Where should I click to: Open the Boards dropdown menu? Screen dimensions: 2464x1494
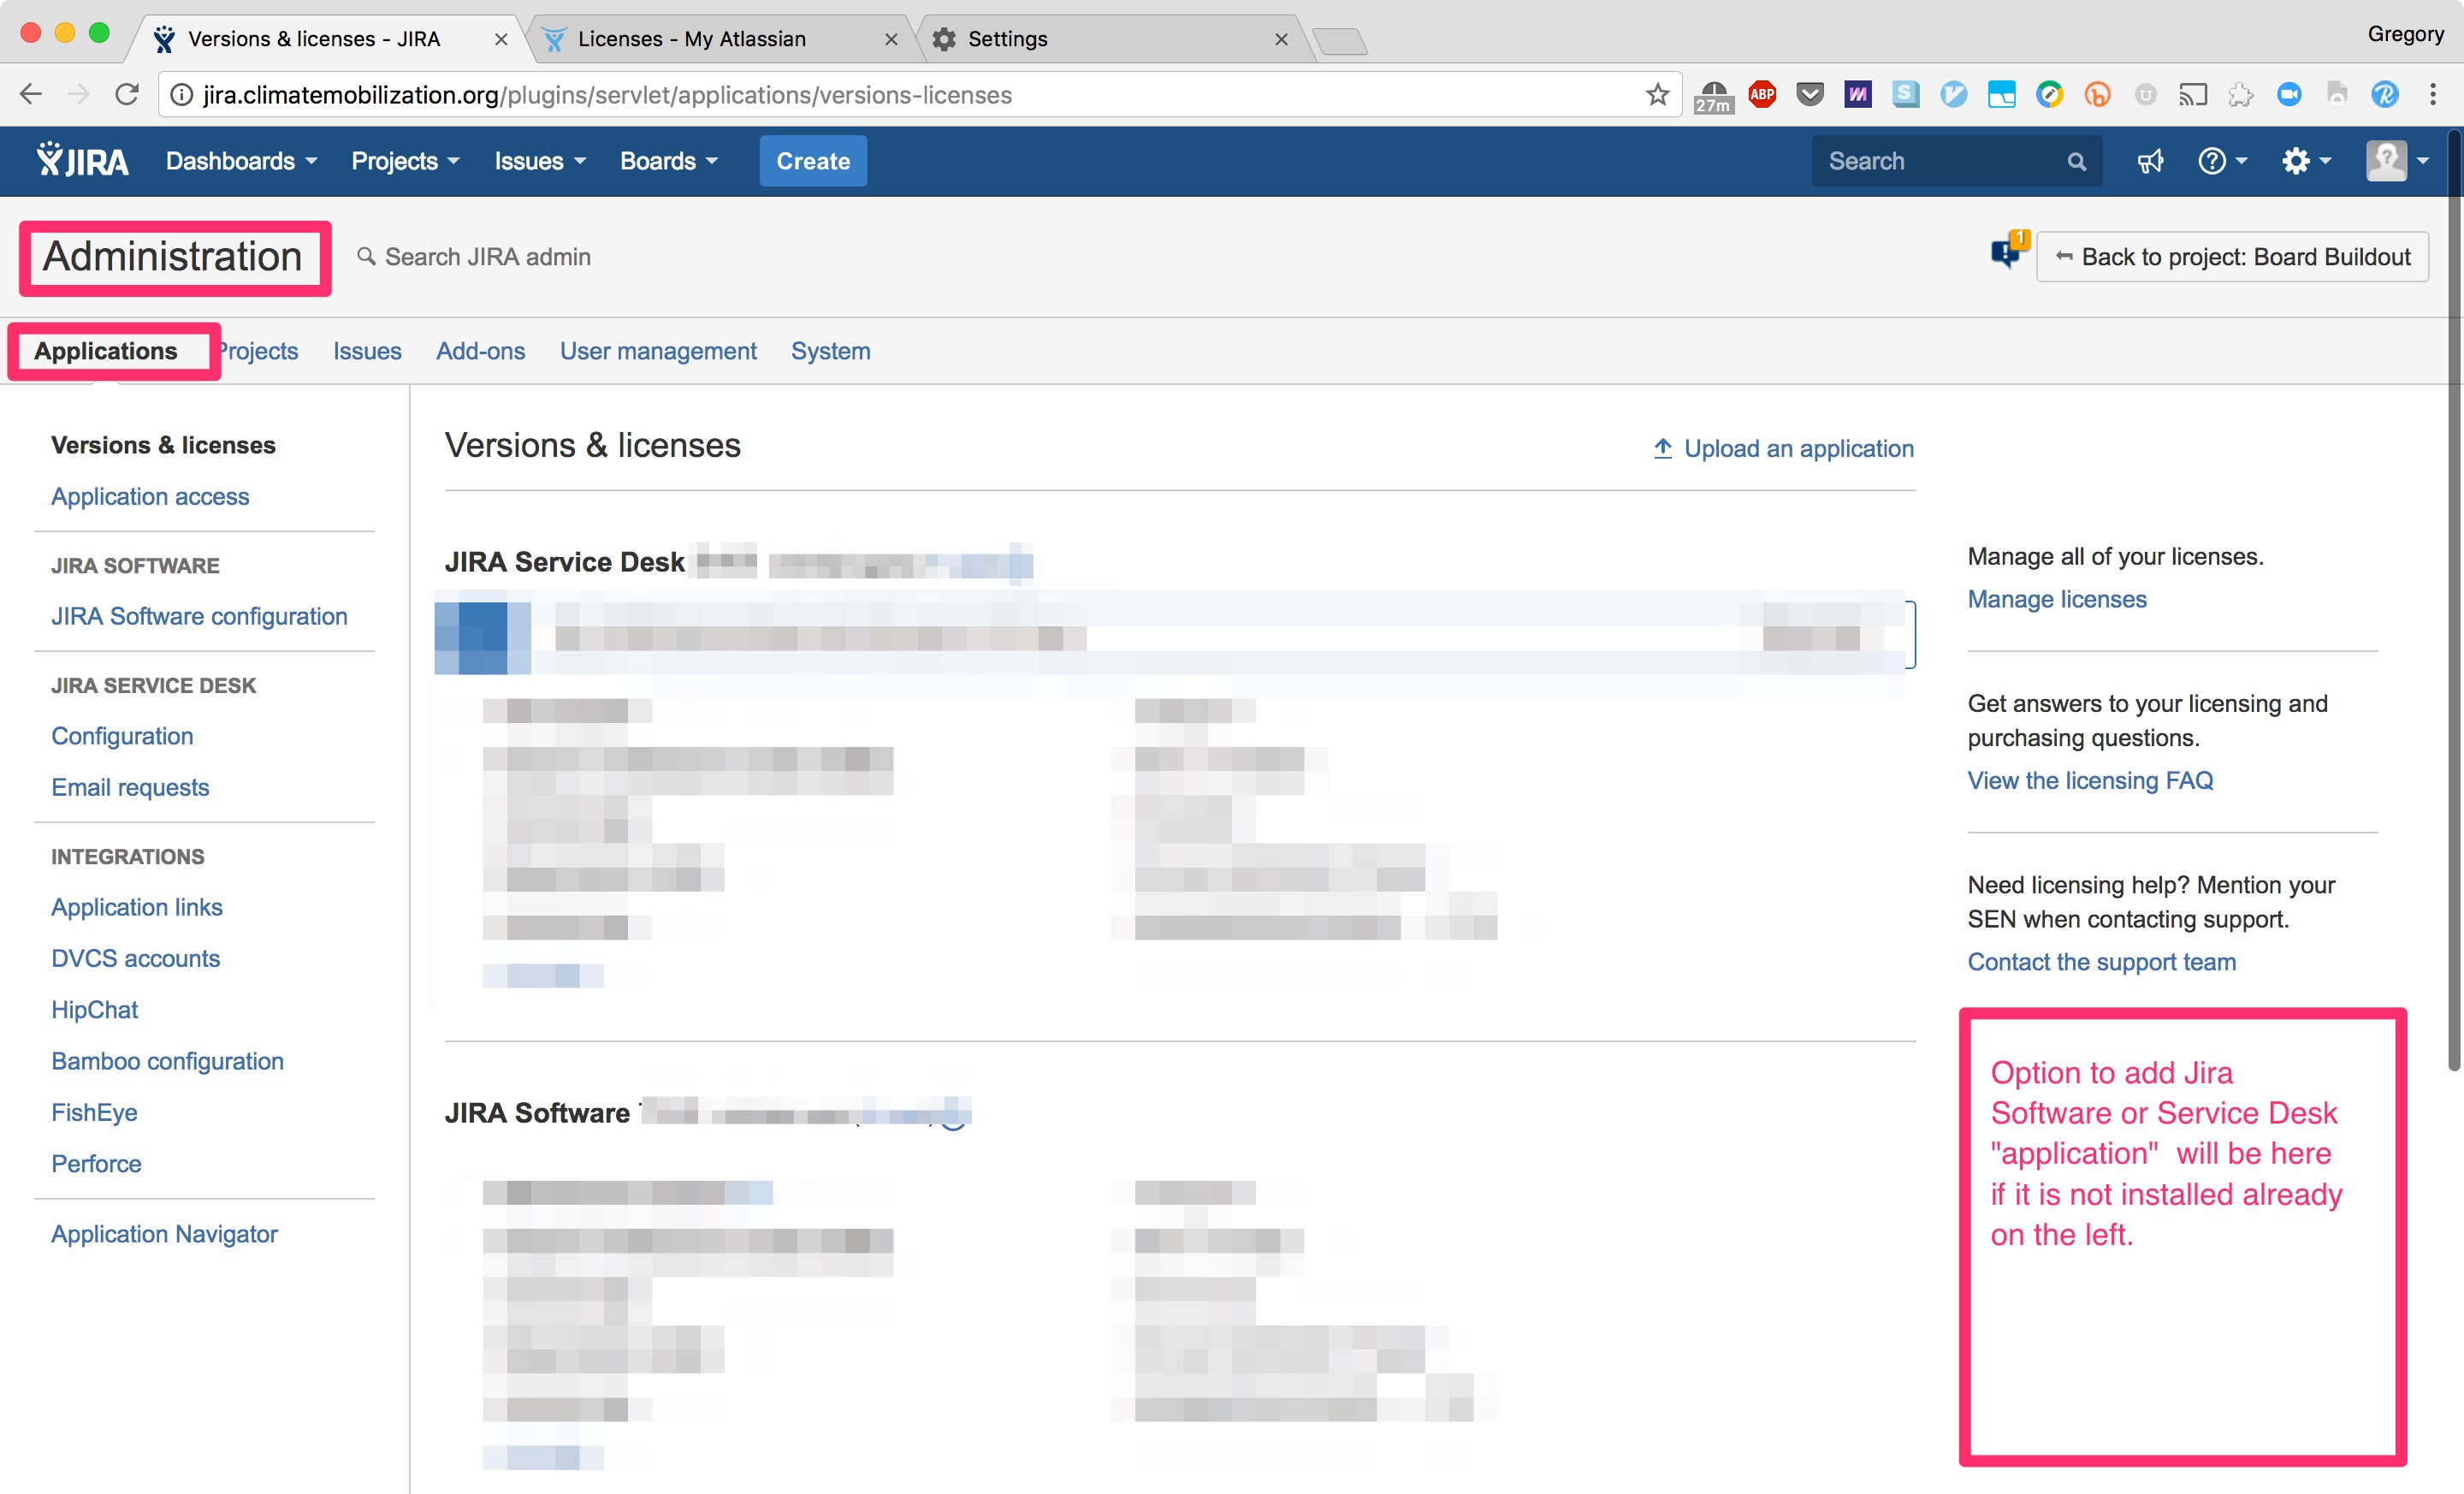(668, 161)
